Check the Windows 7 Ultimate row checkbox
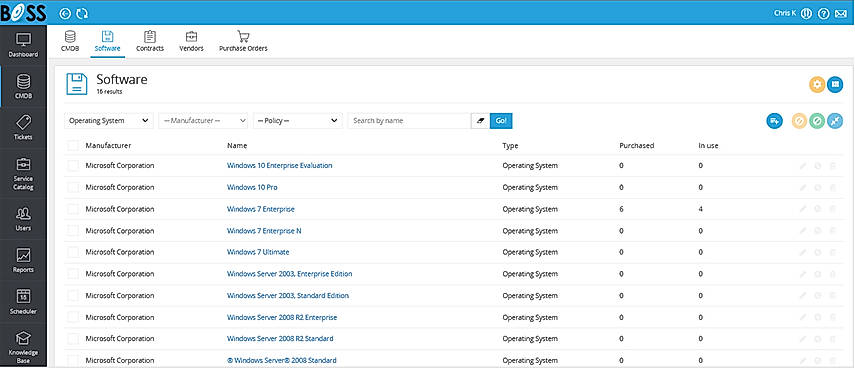855x368 pixels. pos(73,252)
